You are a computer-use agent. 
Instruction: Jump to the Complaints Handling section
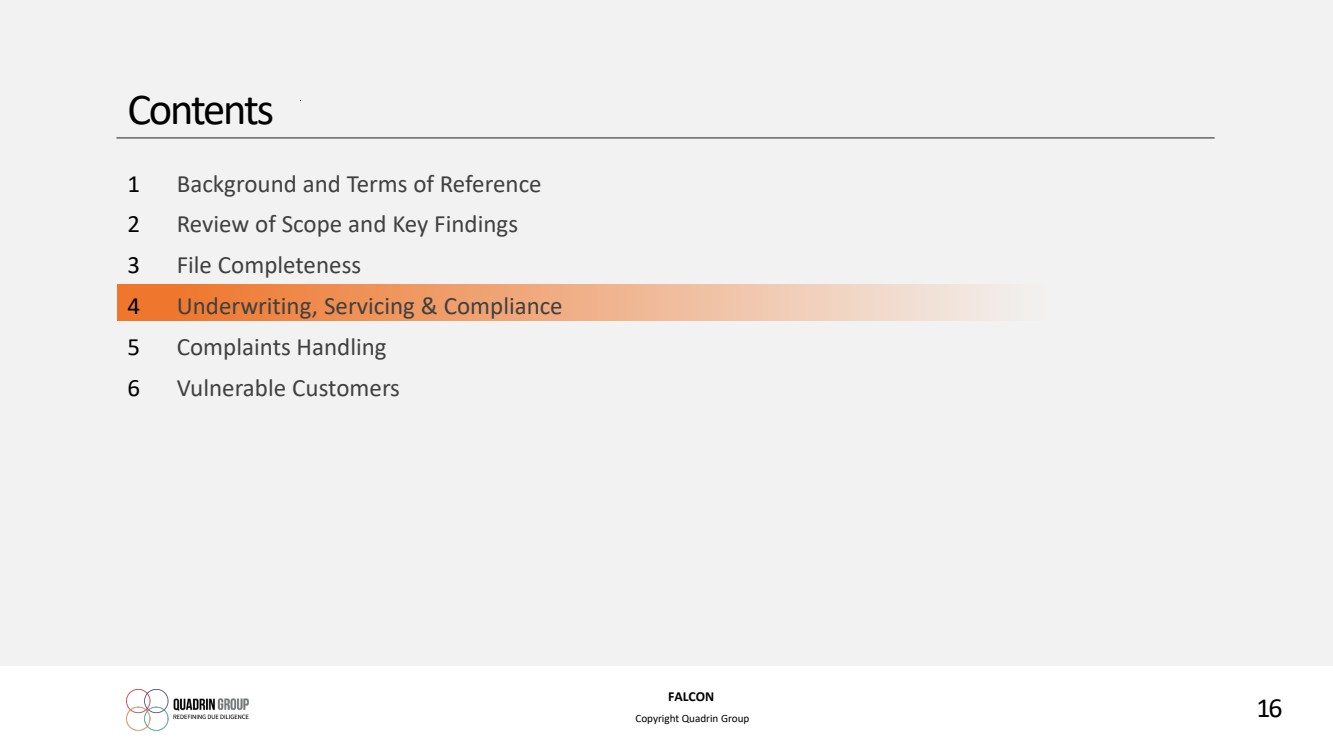click(281, 348)
